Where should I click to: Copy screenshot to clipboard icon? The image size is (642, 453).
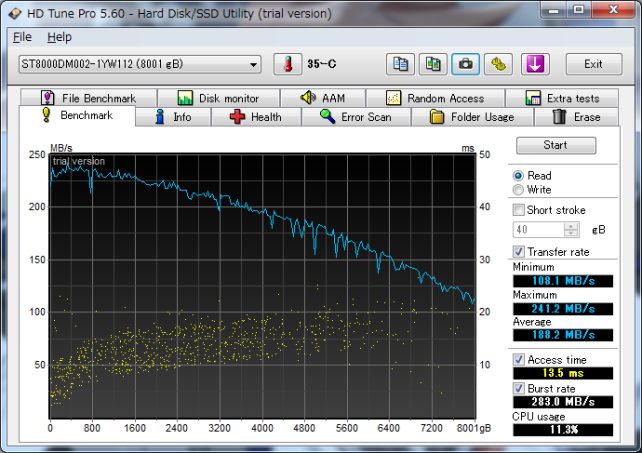[x=433, y=64]
